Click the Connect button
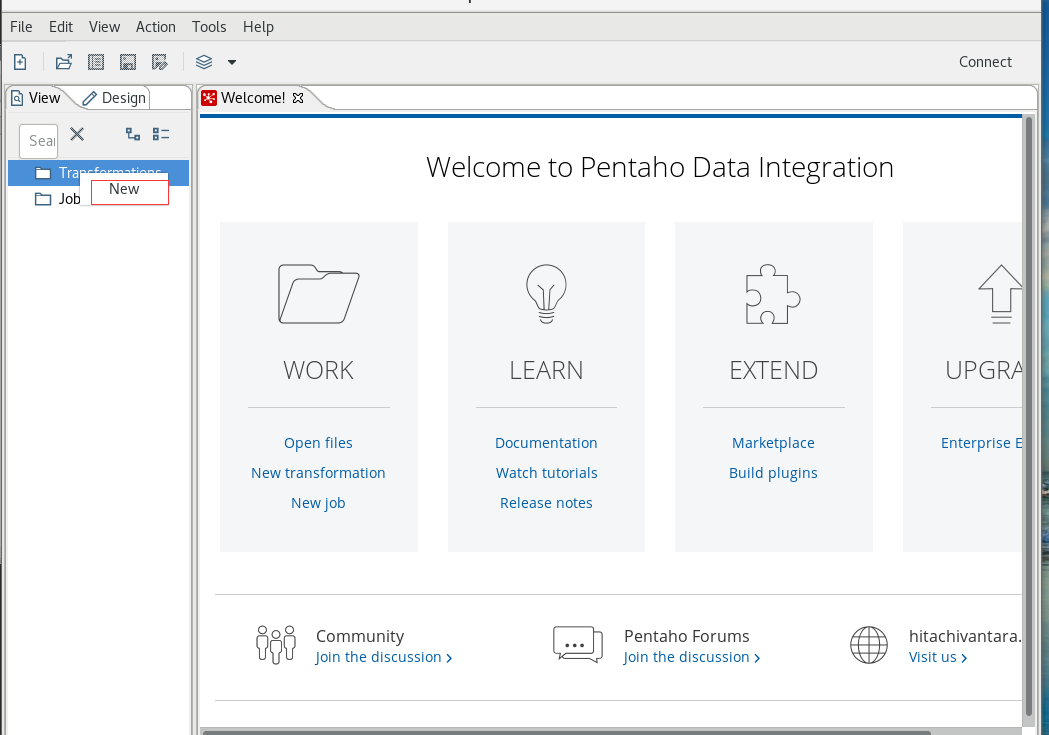Screen dimensions: 1049x735 coord(985,62)
